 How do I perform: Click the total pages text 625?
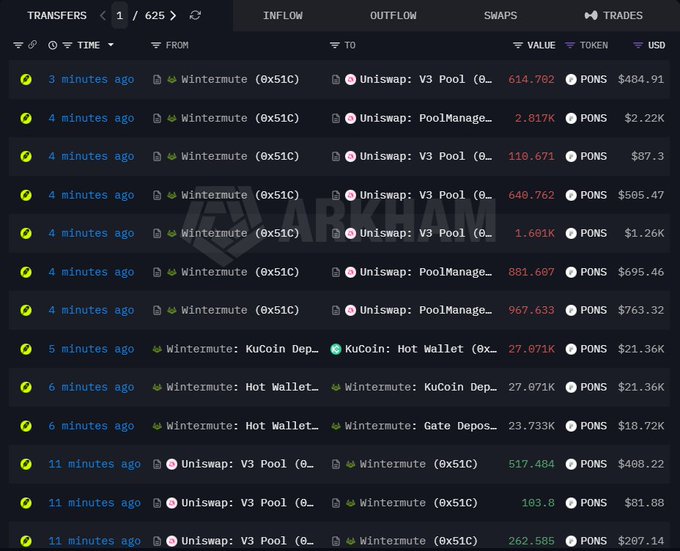[155, 16]
